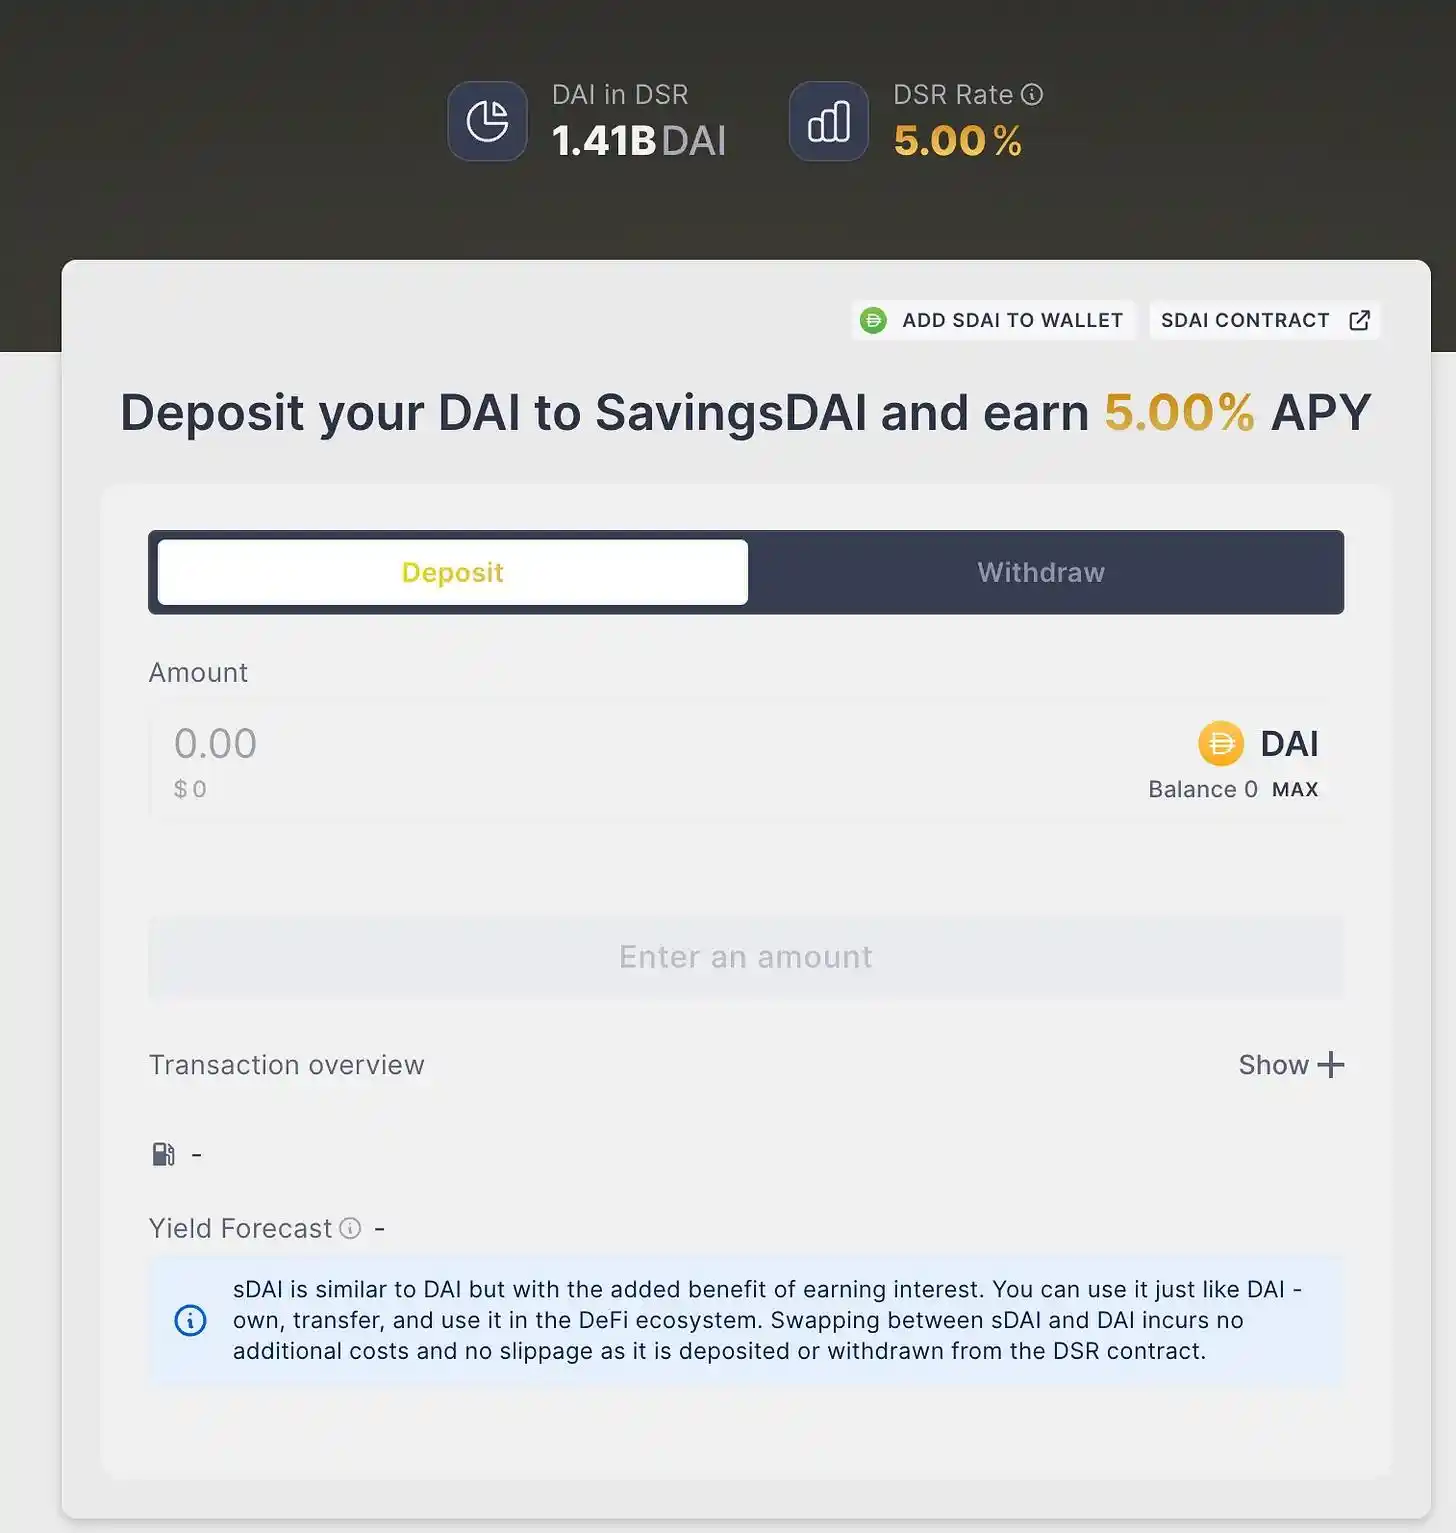Click the gas pump fee icon
The height and width of the screenshot is (1533, 1456).
[163, 1154]
